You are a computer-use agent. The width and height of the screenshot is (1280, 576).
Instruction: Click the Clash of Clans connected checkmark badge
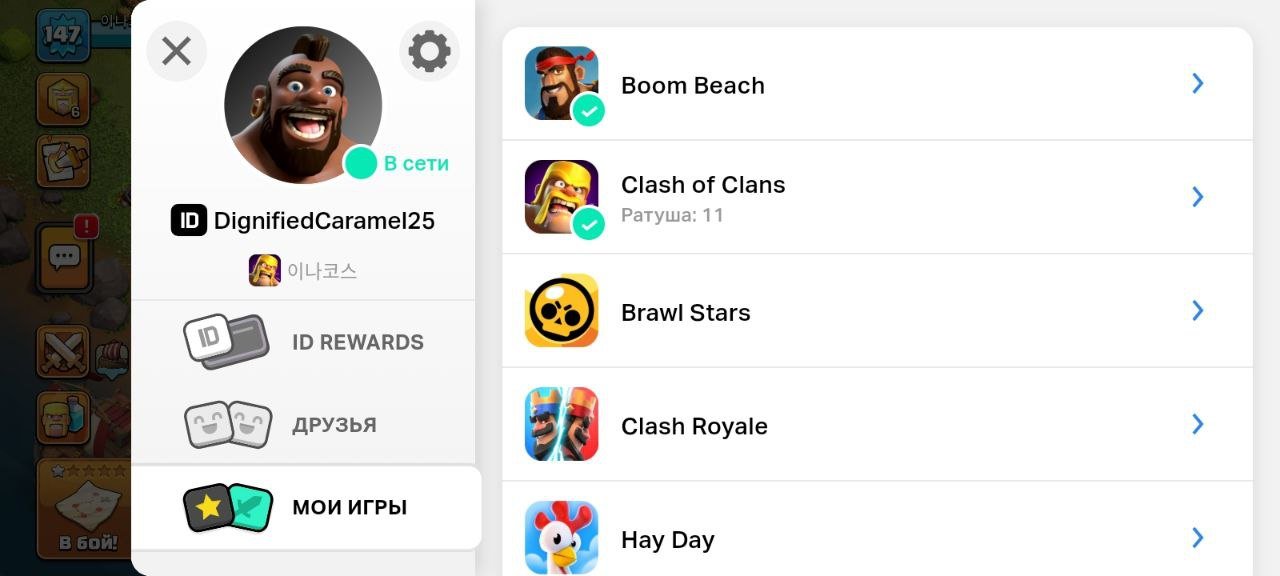(589, 224)
